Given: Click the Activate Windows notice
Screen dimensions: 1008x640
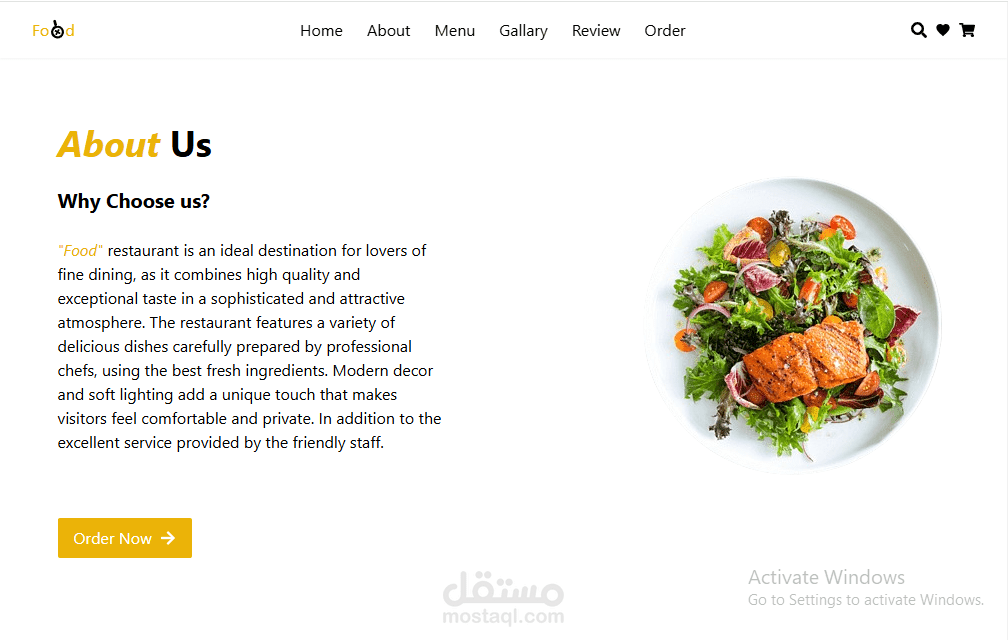Looking at the screenshot, I should point(826,577).
